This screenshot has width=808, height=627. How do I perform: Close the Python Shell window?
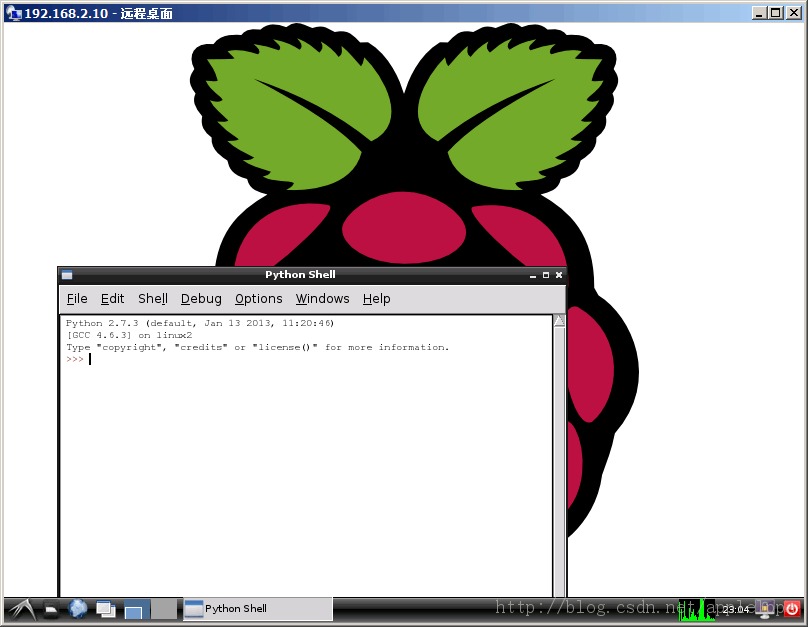tap(559, 275)
